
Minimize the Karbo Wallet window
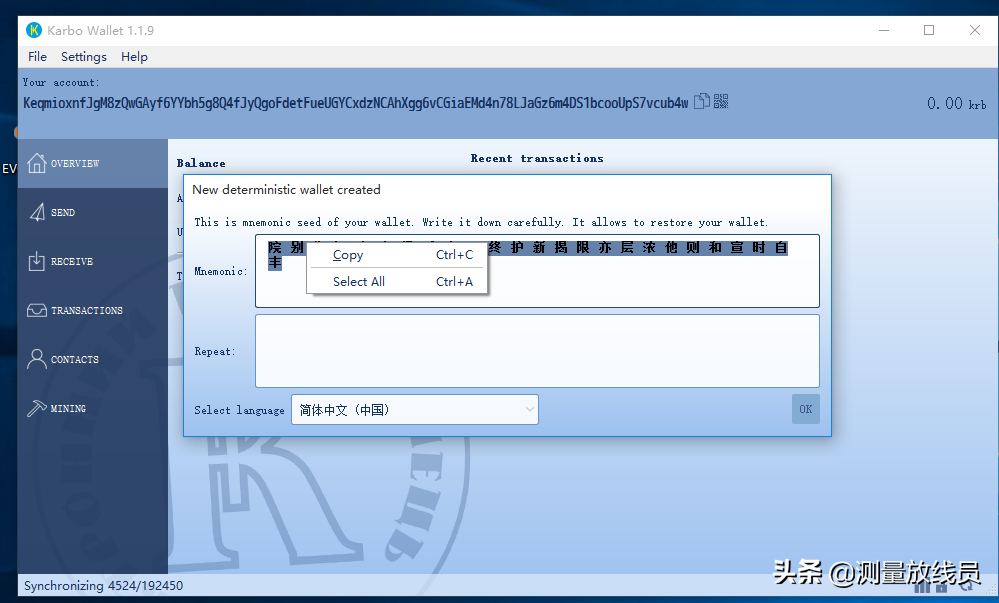pyautogui.click(x=884, y=30)
